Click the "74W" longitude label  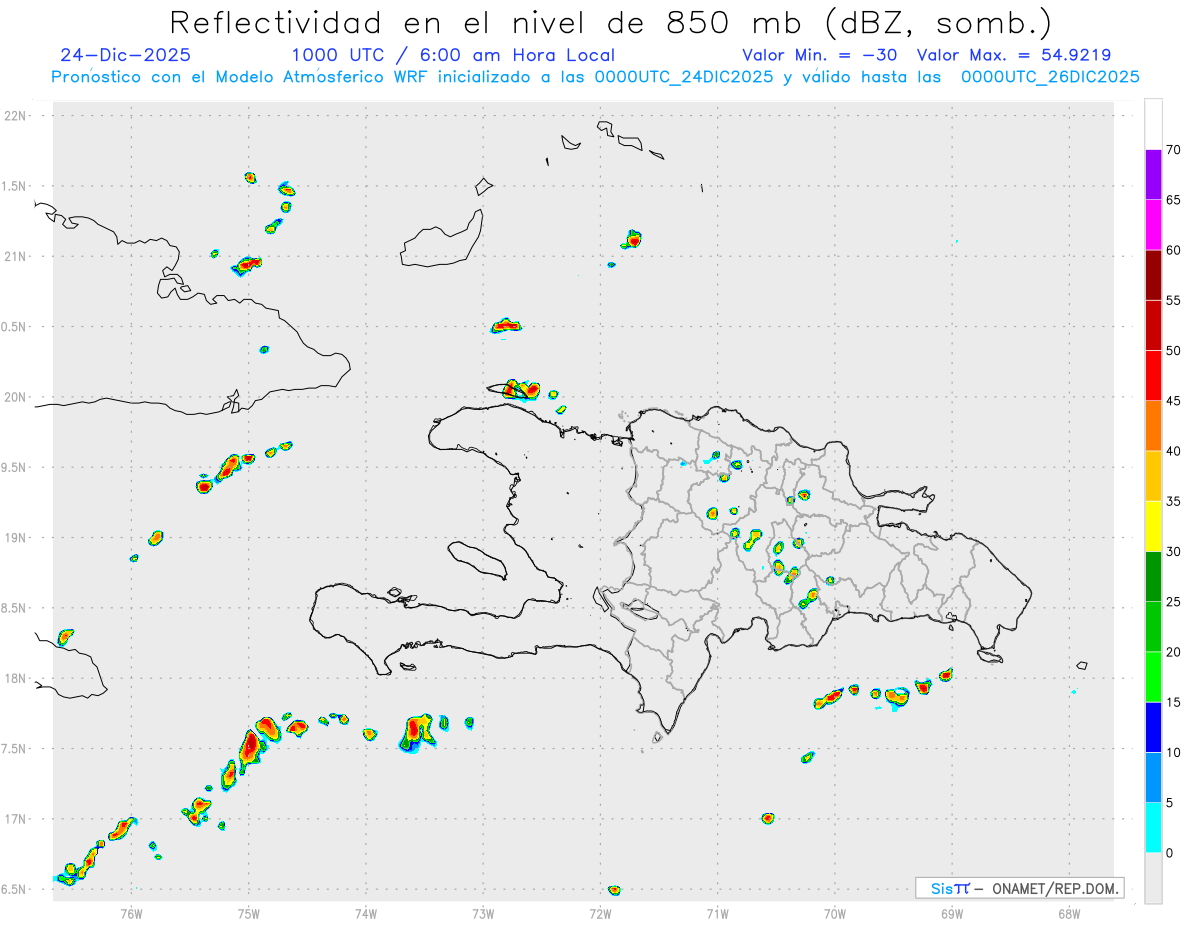point(366,912)
